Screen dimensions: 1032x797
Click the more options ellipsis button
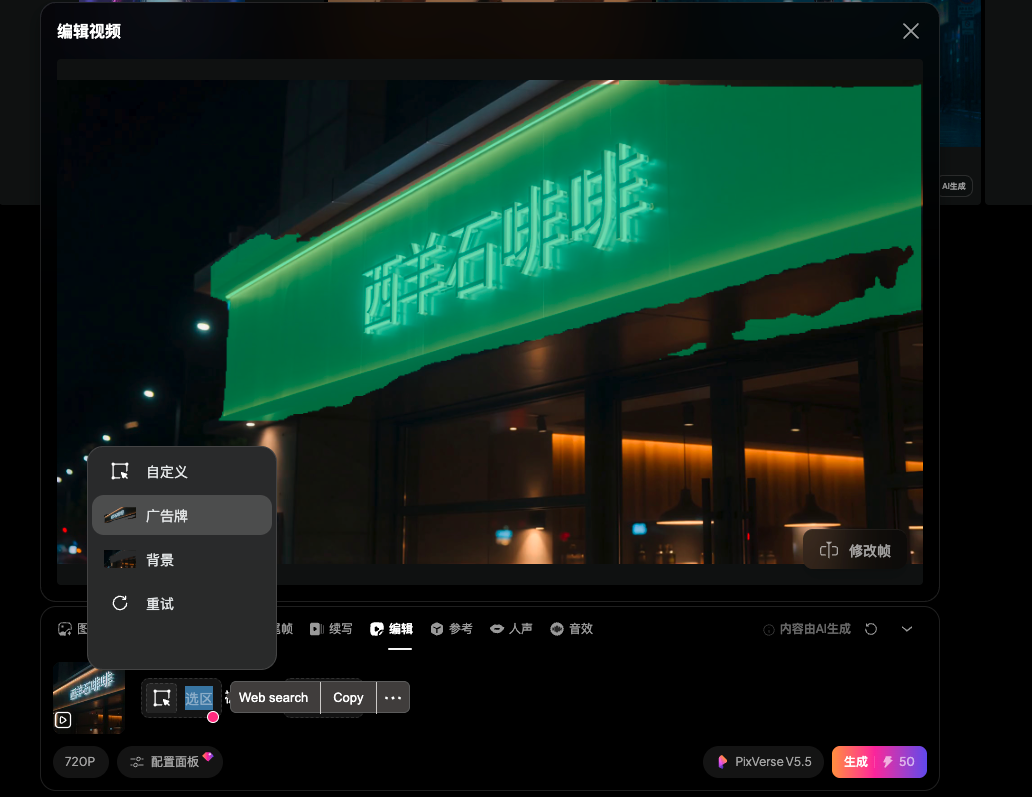tap(393, 697)
